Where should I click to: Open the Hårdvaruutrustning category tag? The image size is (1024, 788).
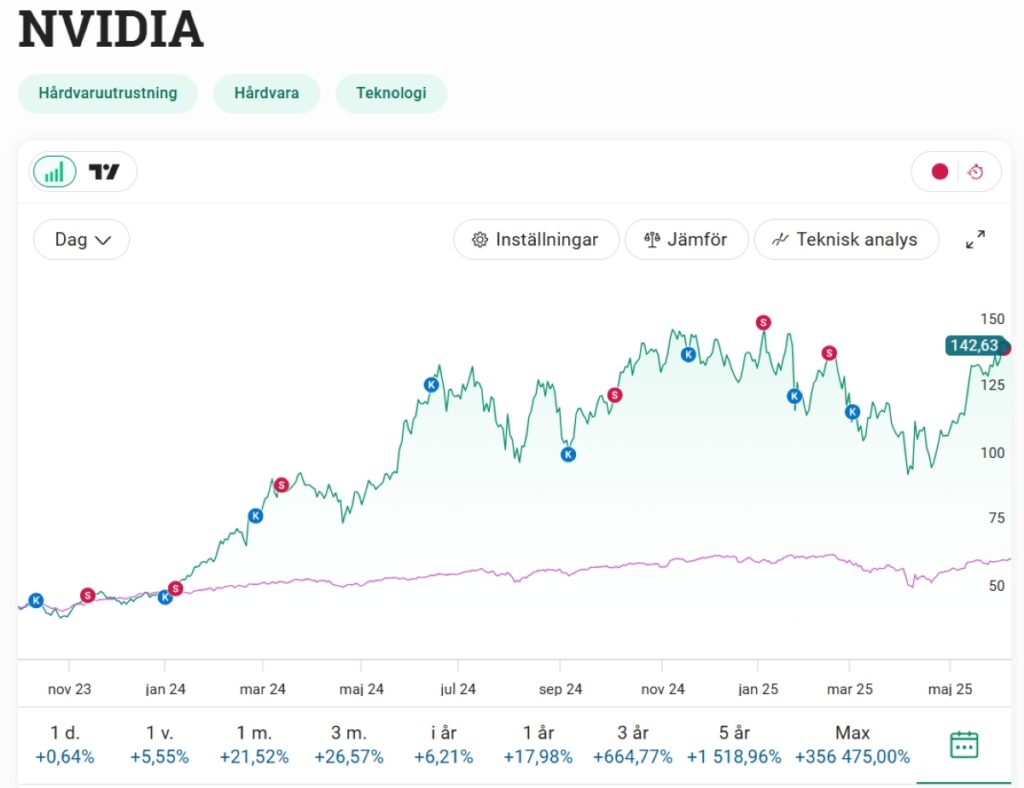108,93
